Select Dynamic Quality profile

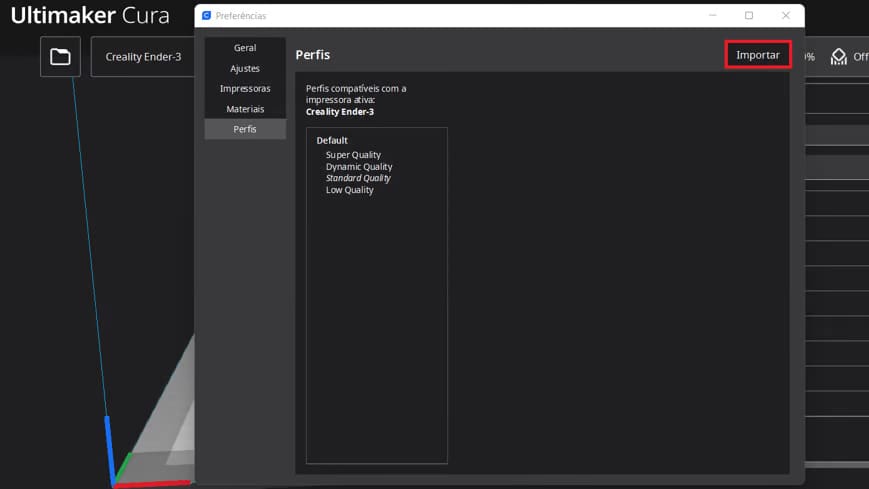point(359,166)
